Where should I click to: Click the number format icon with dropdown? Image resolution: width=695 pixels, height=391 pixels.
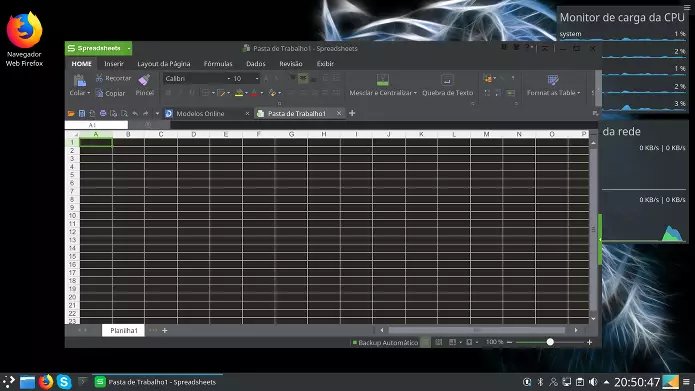489,78
